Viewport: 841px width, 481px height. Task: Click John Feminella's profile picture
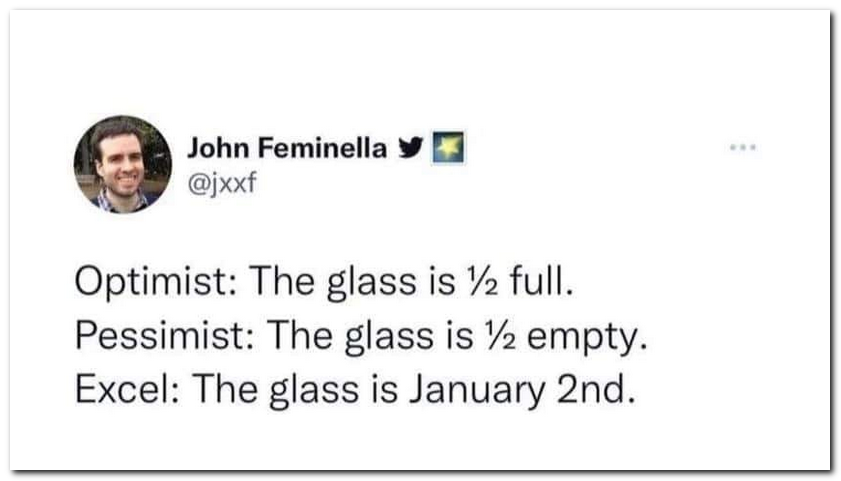[x=123, y=164]
